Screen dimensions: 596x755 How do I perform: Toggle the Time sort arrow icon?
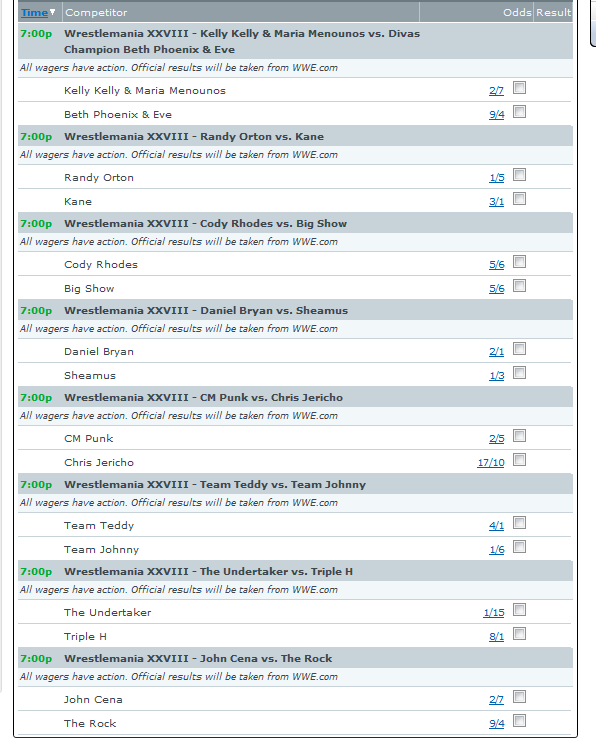[x=52, y=12]
